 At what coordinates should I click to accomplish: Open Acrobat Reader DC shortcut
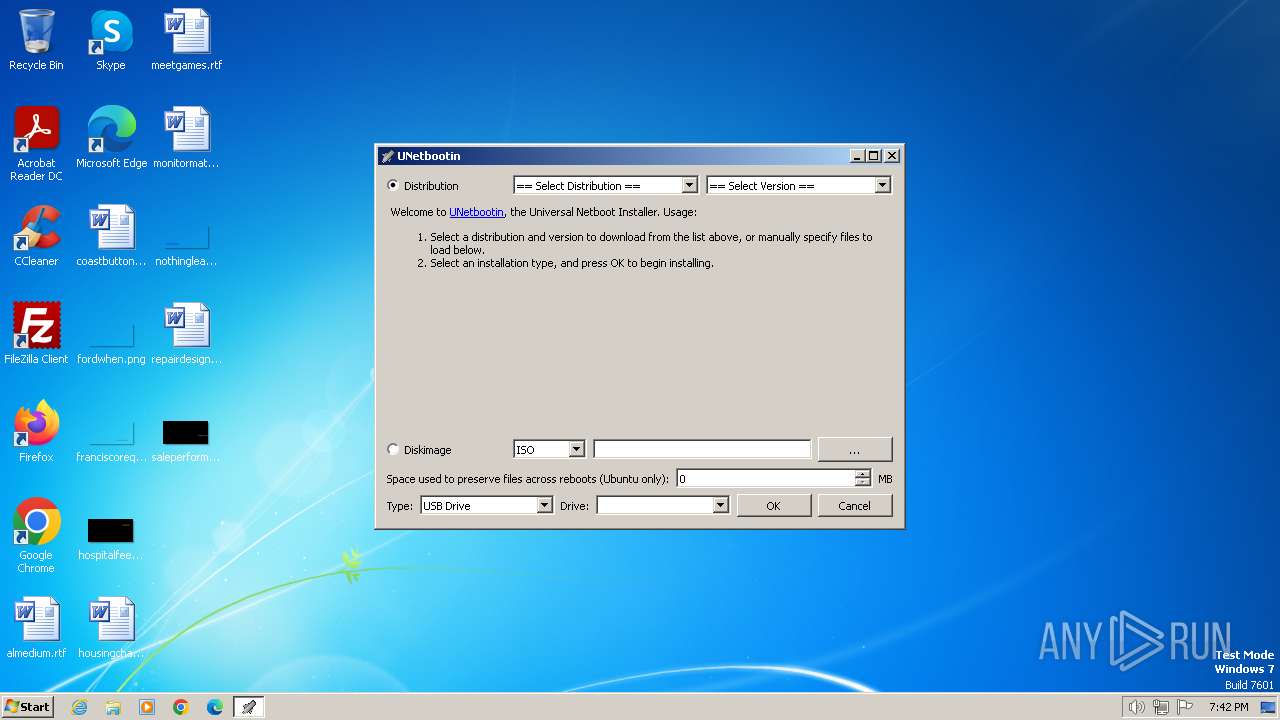coord(36,144)
